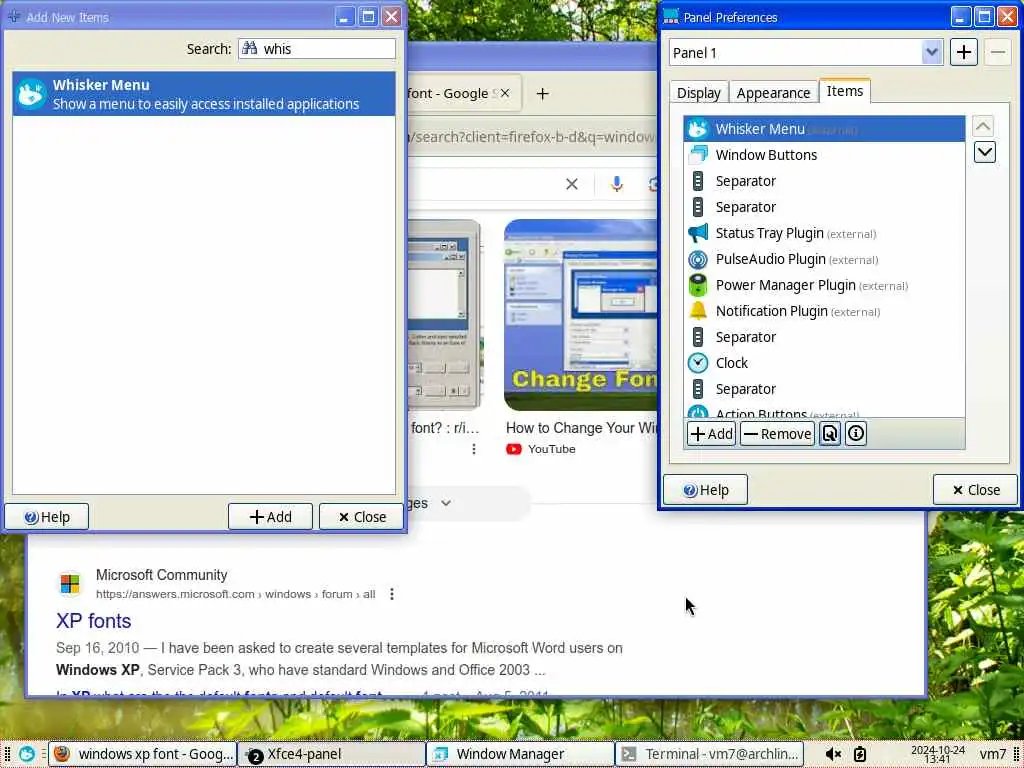Image resolution: width=1024 pixels, height=768 pixels.
Task: Close the Firefox Google search tab
Action: (505, 93)
